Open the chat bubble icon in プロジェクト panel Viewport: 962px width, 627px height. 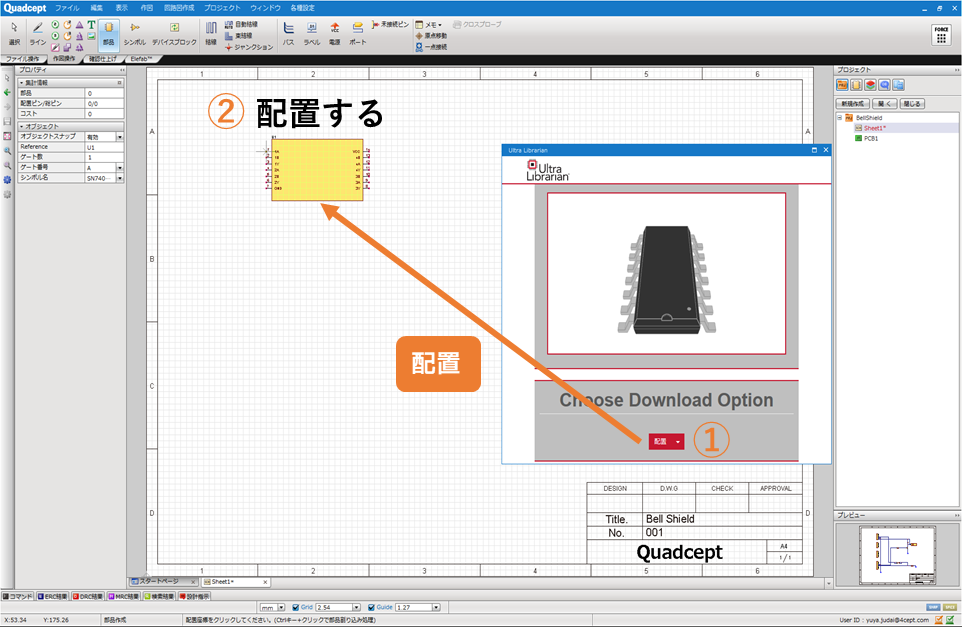(884, 85)
